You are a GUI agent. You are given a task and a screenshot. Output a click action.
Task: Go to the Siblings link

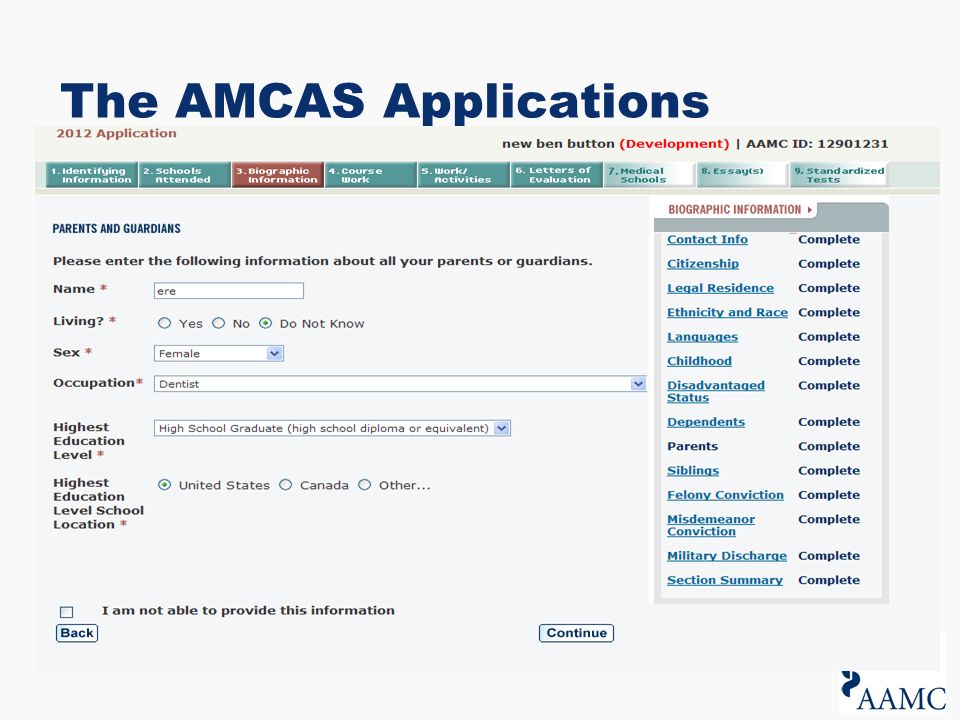click(693, 471)
